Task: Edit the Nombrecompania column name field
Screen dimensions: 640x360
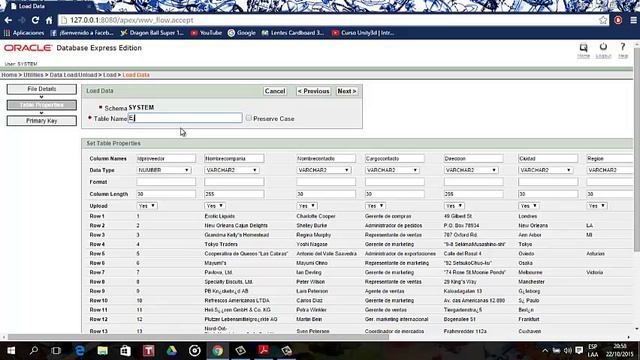Action: 234,158
